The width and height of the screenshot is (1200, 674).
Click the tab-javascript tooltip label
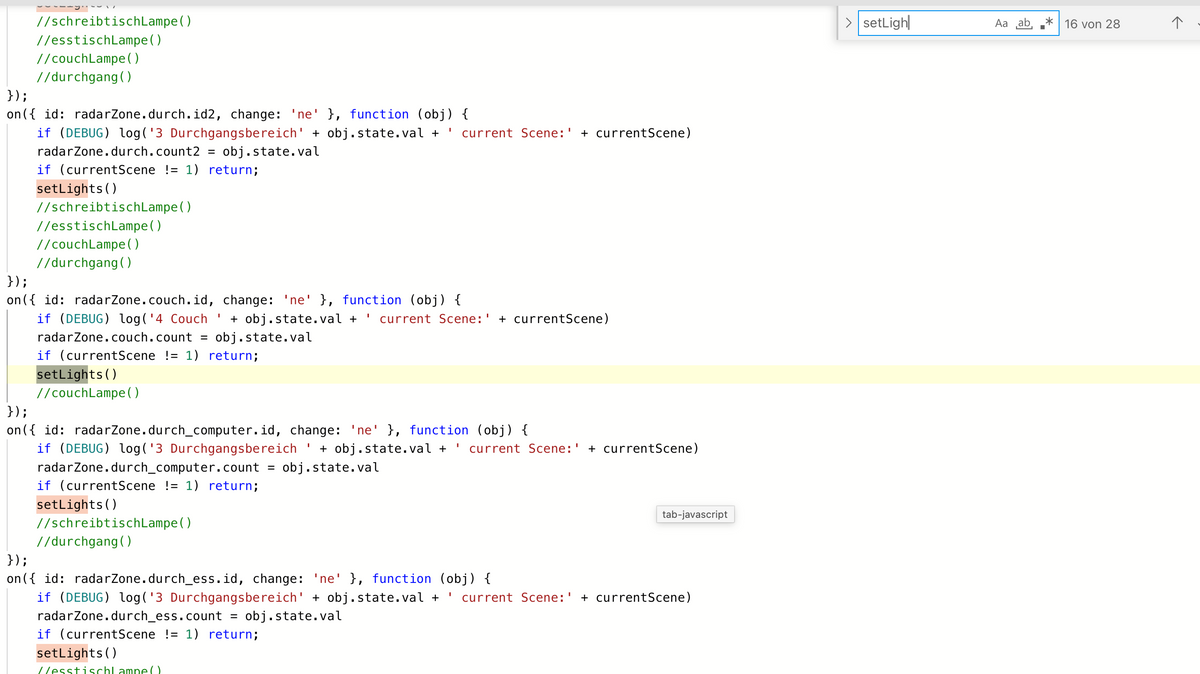[x=695, y=514]
